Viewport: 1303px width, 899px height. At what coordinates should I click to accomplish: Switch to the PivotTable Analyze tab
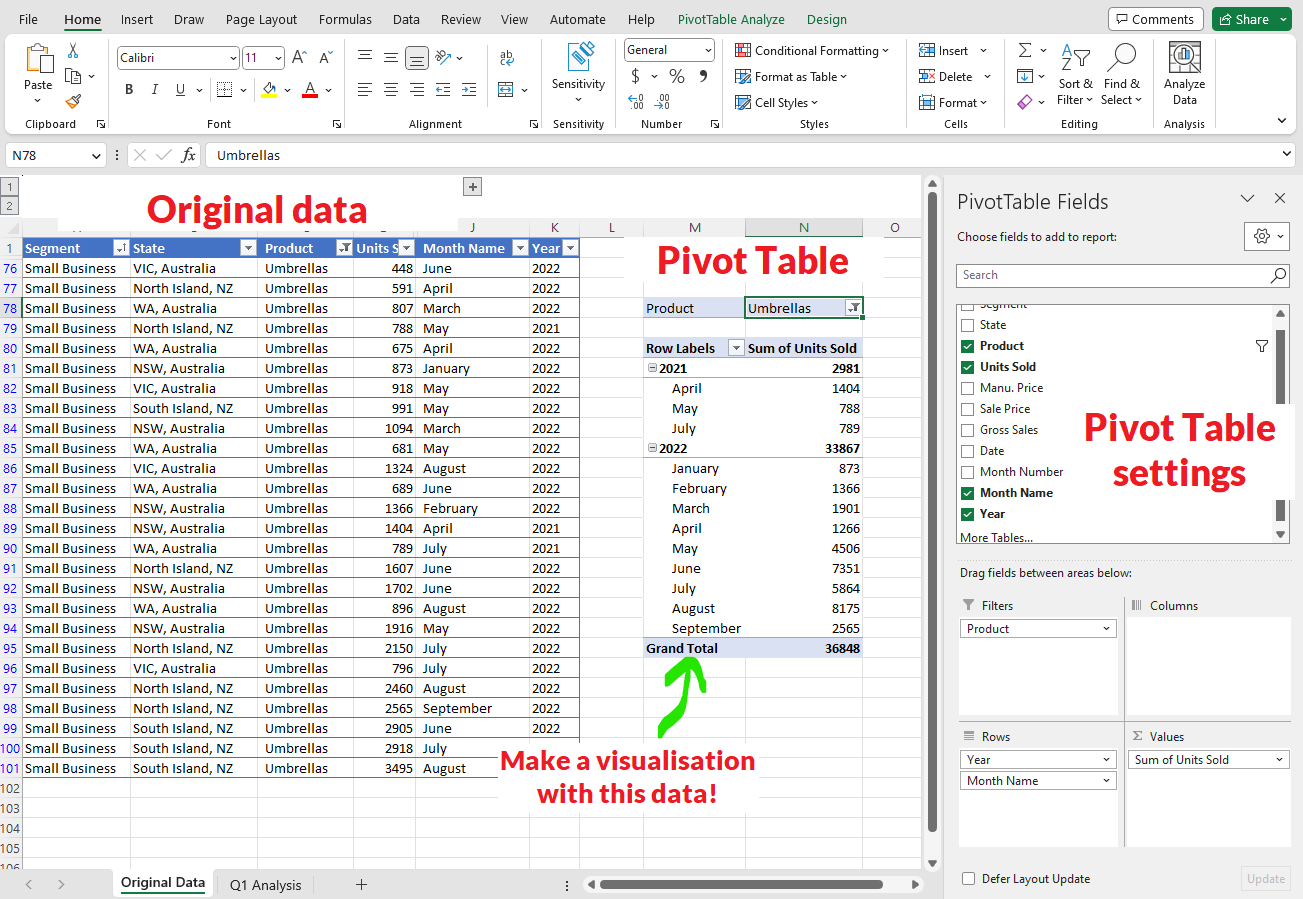pos(730,19)
